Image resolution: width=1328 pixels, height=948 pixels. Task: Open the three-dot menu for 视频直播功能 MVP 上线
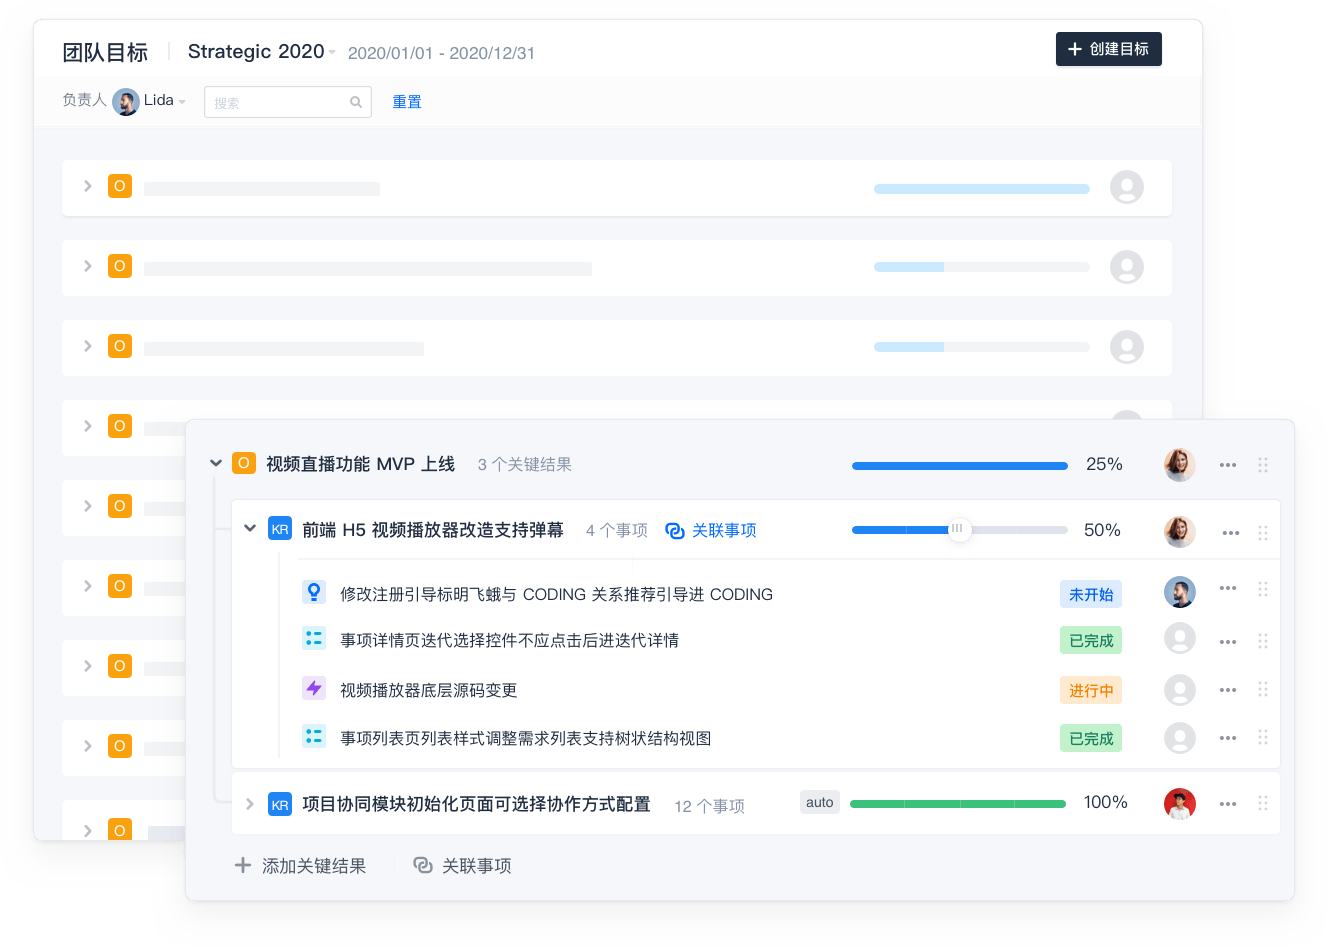pos(1228,465)
